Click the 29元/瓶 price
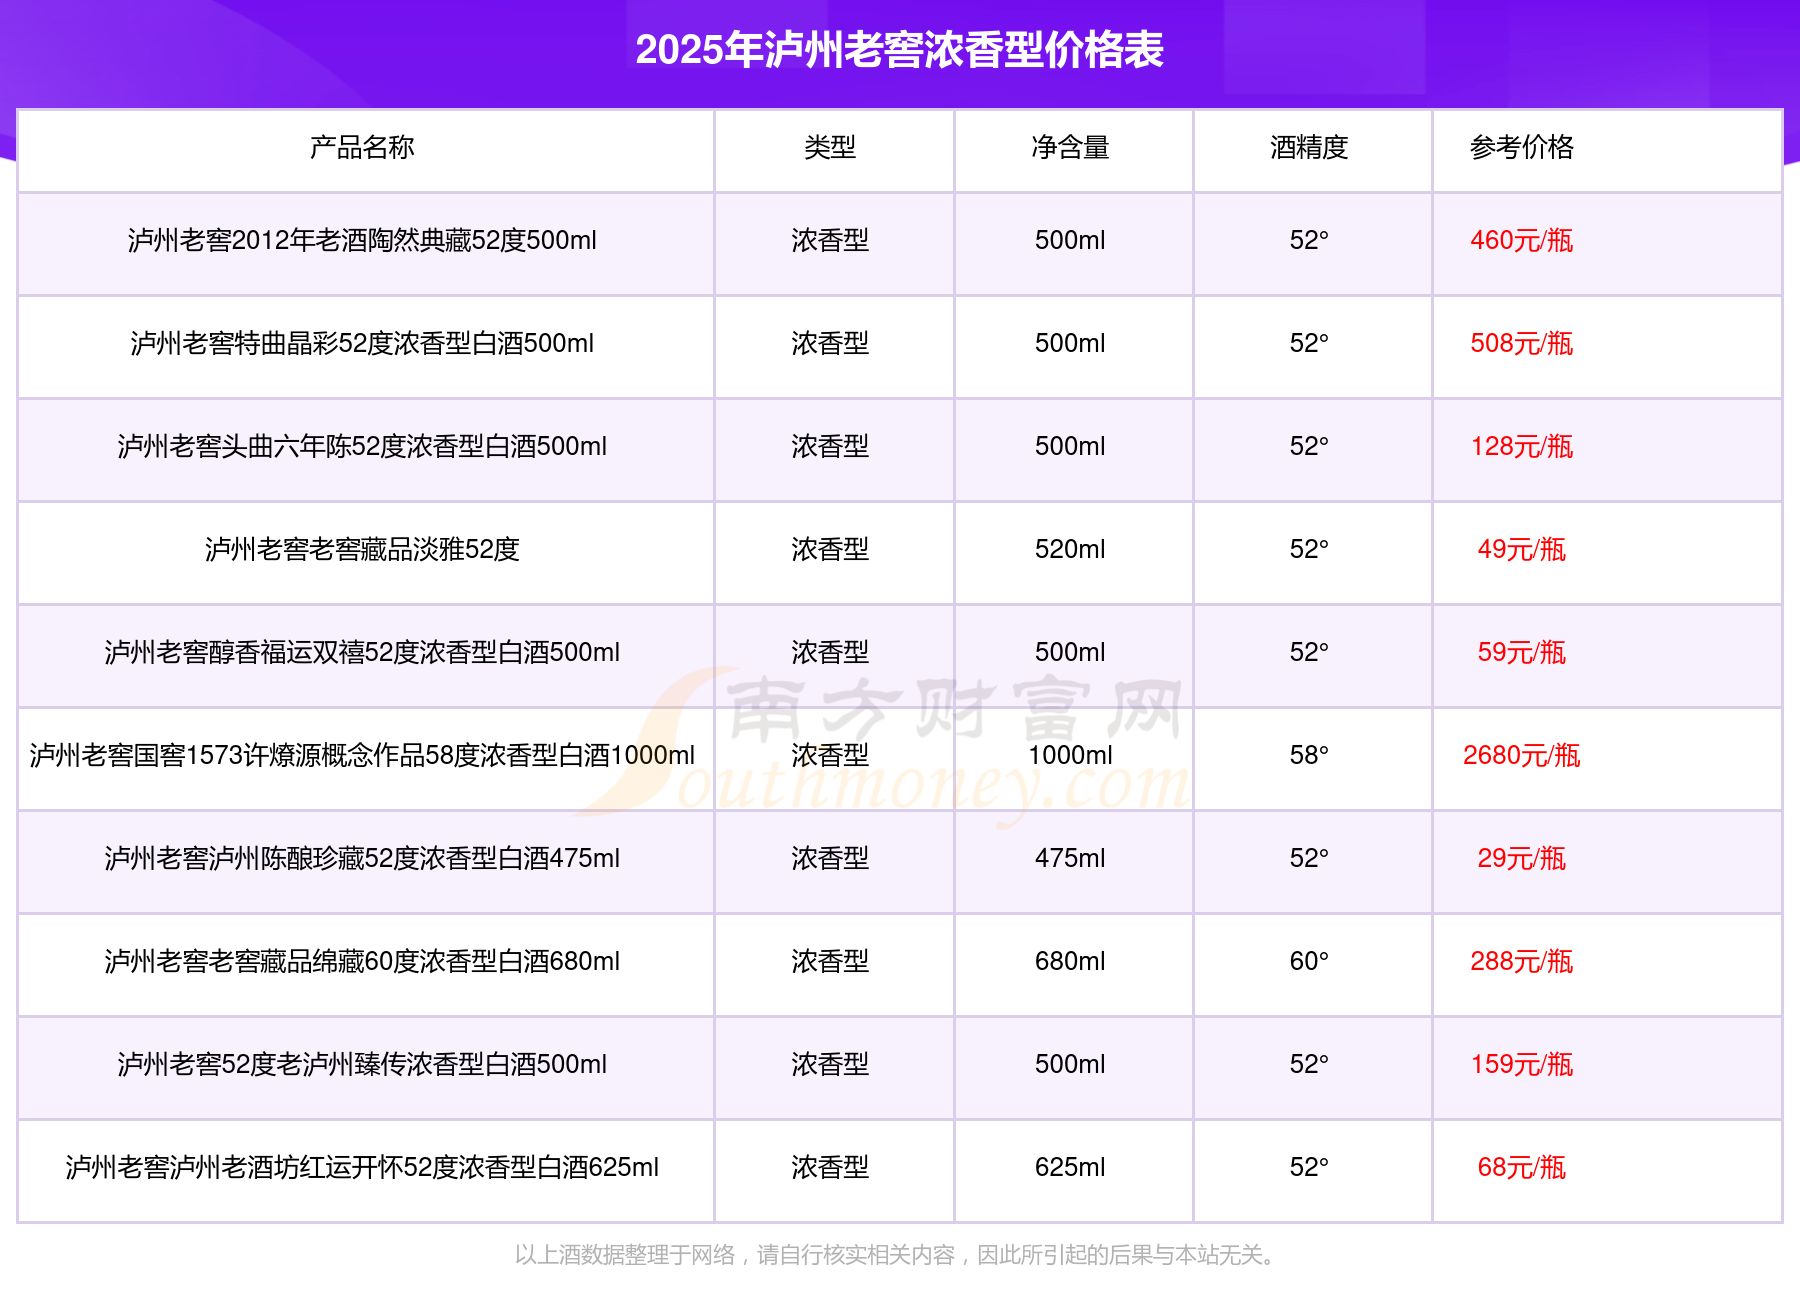Image resolution: width=1800 pixels, height=1300 pixels. point(1521,859)
